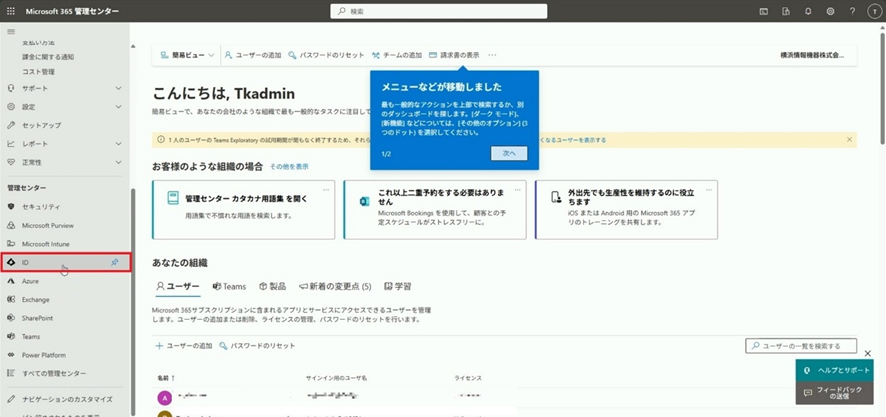This screenshot has height=417, width=886.
Task: Open Azure admin center in sidebar
Action: click(x=31, y=281)
